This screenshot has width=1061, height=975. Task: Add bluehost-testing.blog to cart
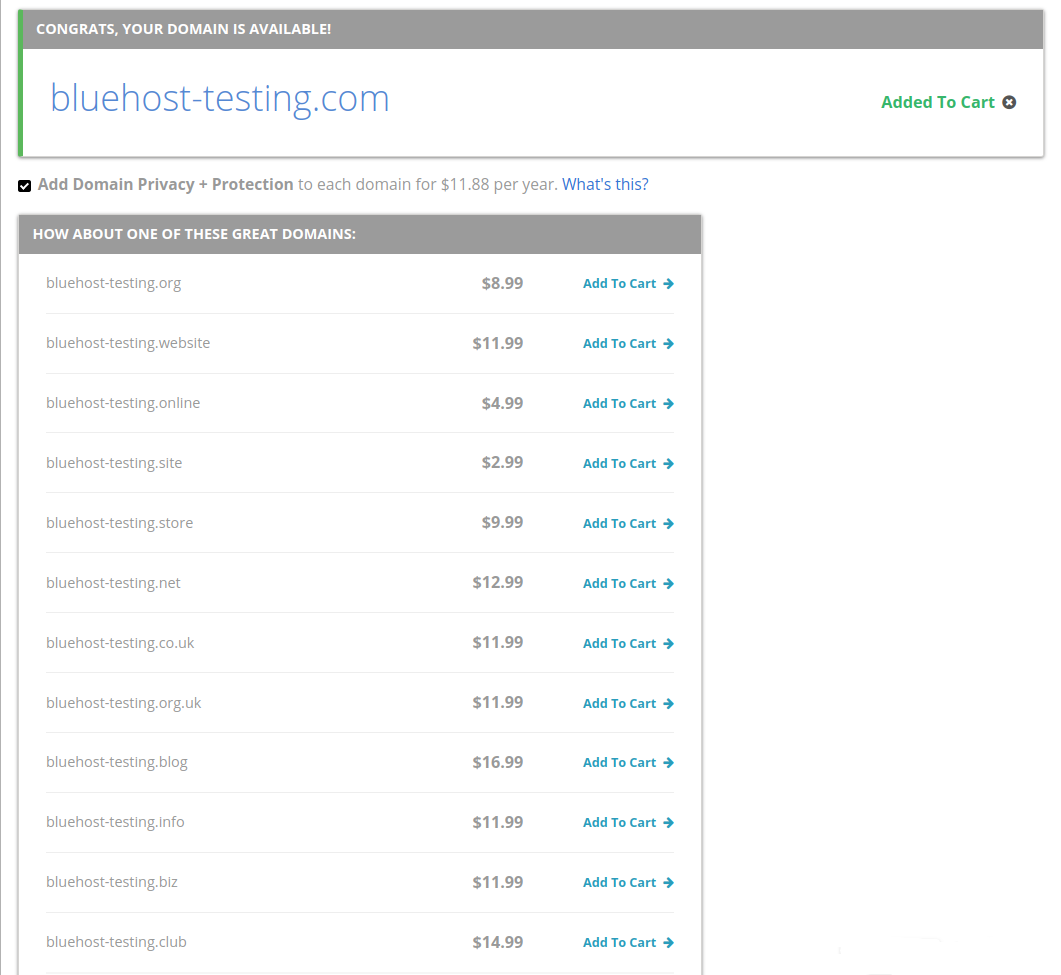click(628, 763)
